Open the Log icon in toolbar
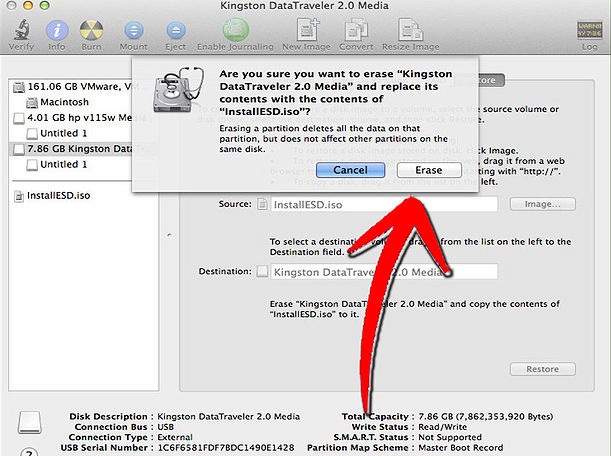The height and width of the screenshot is (456, 611). 590,30
